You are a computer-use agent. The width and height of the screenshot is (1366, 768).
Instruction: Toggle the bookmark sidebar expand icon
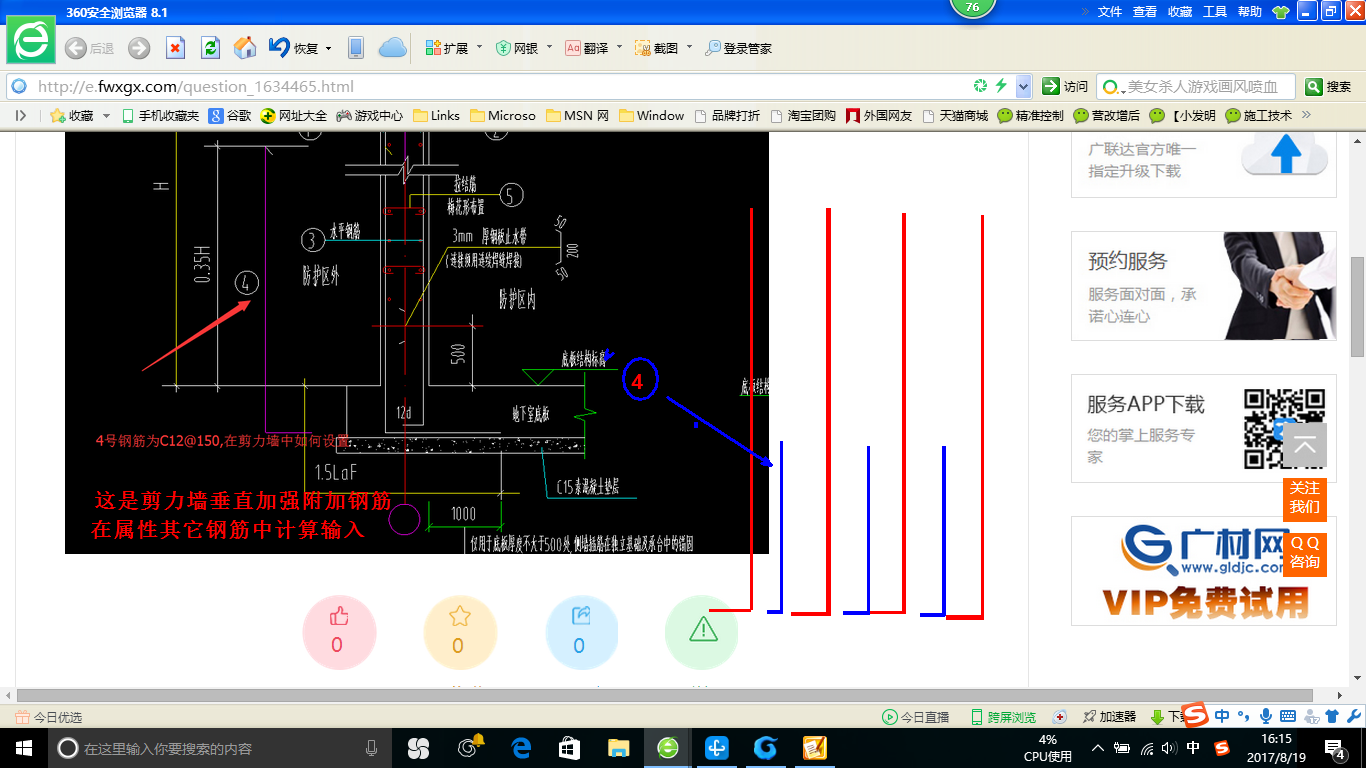click(21, 115)
